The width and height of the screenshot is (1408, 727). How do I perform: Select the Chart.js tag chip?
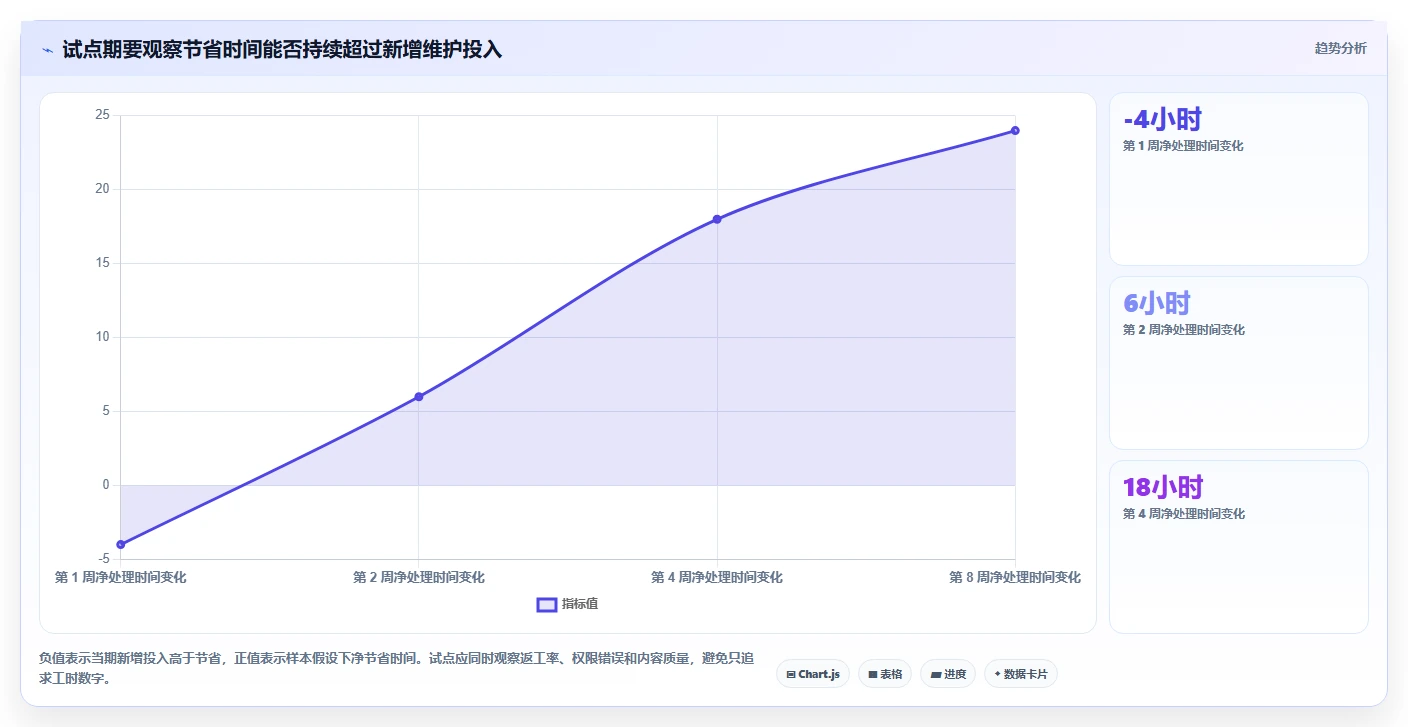813,674
